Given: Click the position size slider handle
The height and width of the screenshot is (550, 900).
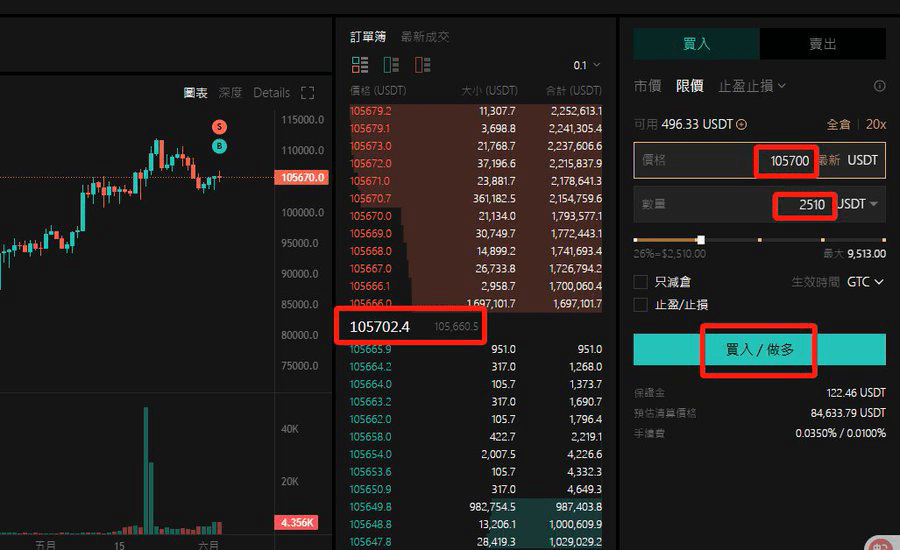Looking at the screenshot, I should click(701, 240).
